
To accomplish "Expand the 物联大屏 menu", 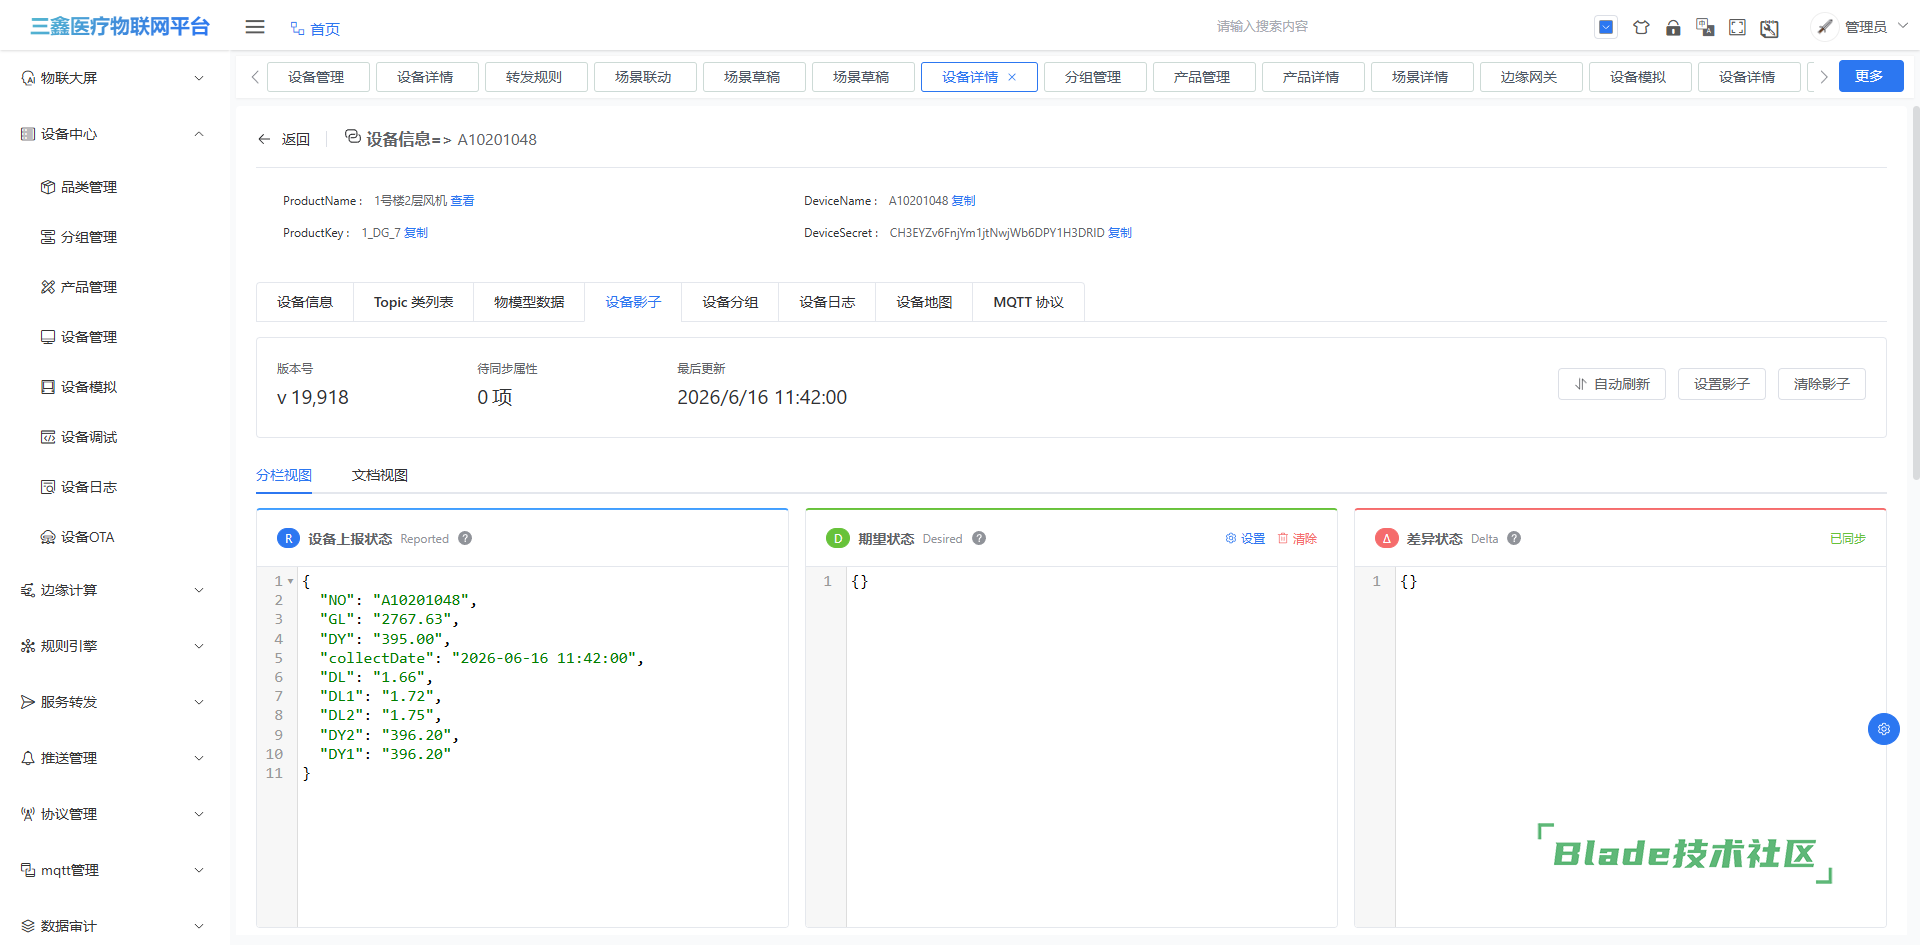I will (113, 78).
